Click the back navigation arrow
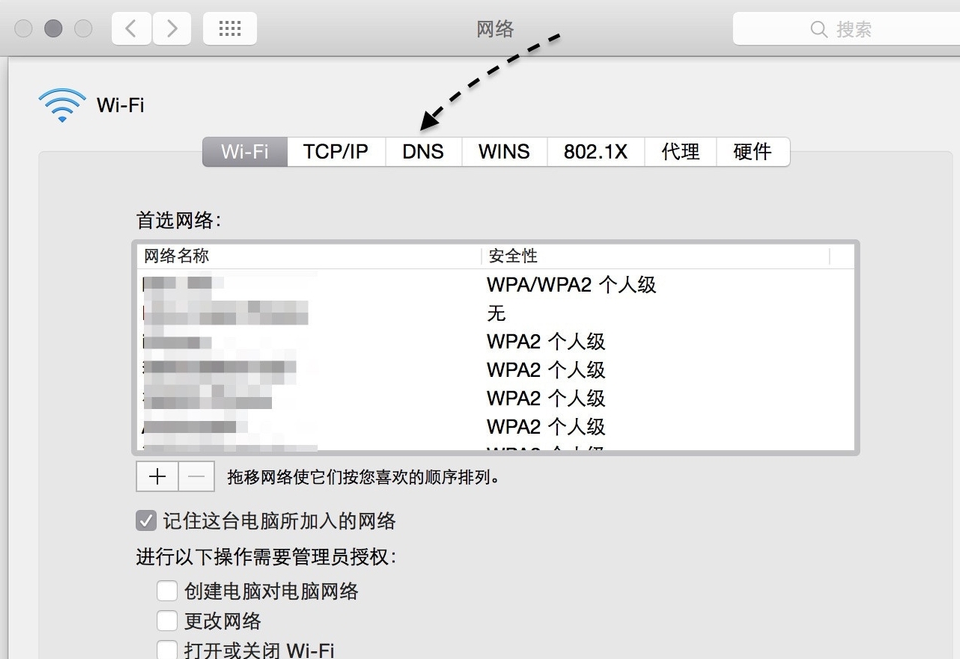 click(130, 28)
